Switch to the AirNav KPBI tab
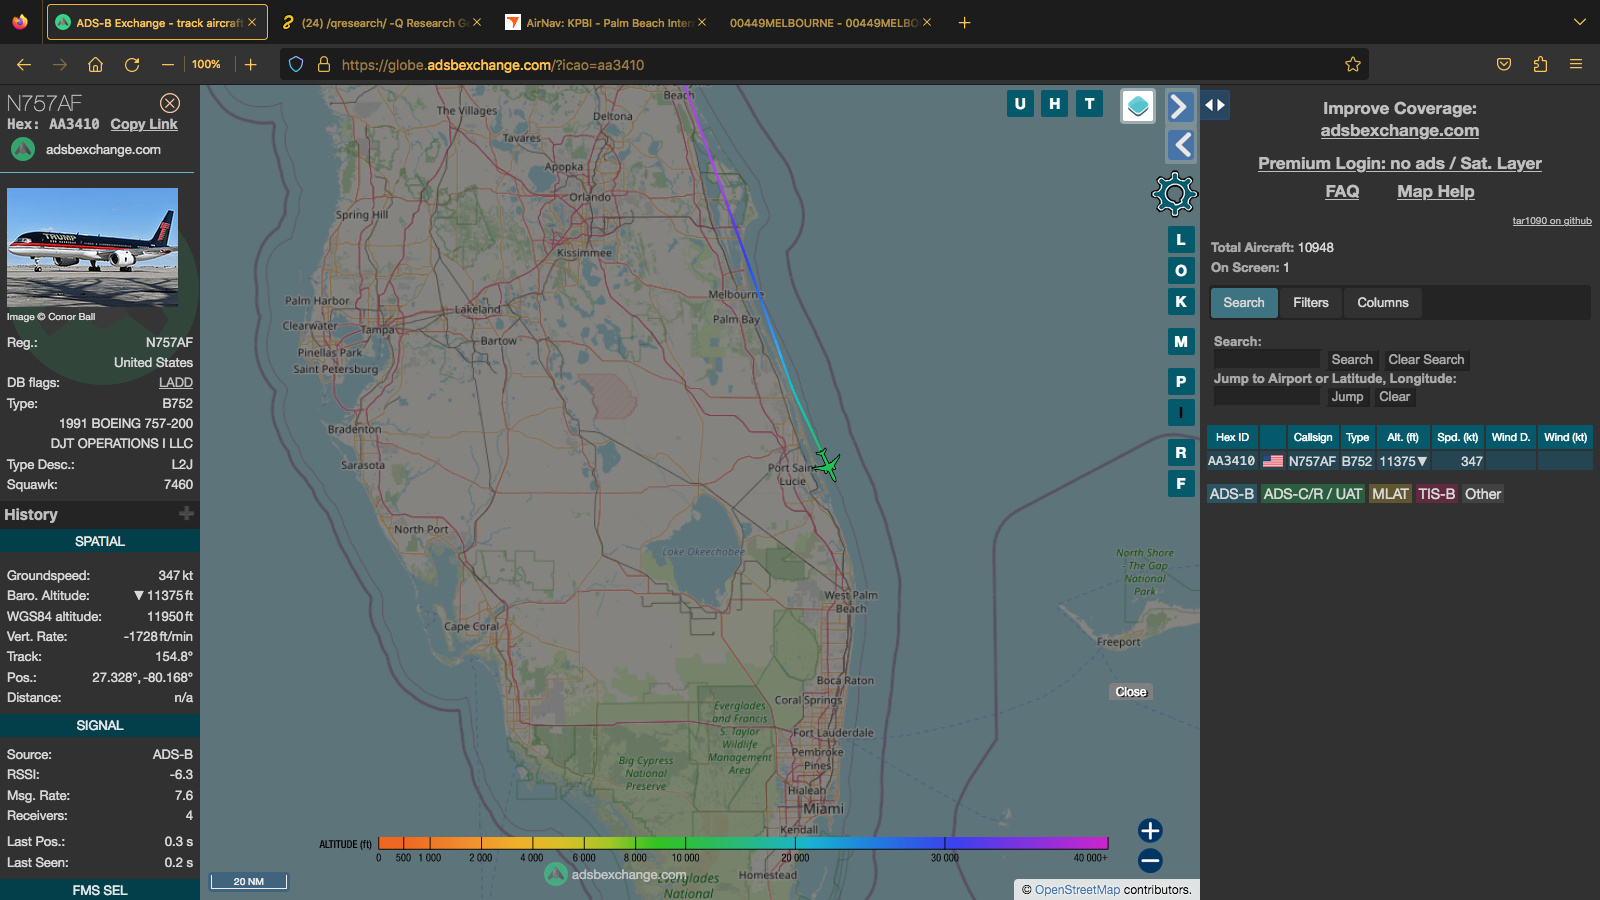The height and width of the screenshot is (900, 1600). point(606,22)
